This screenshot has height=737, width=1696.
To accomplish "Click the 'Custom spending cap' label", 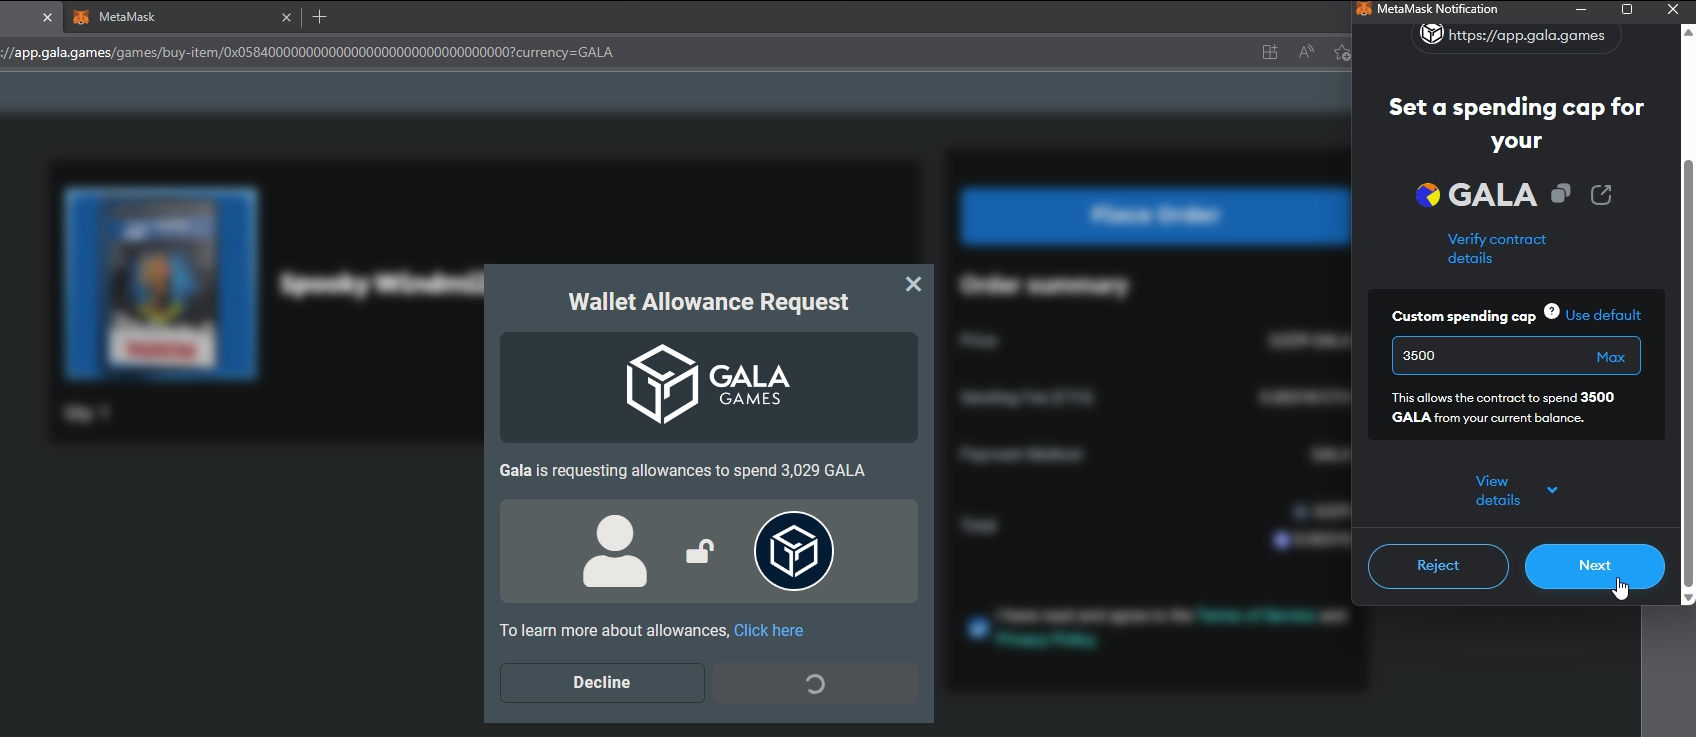I will click(x=1464, y=316).
